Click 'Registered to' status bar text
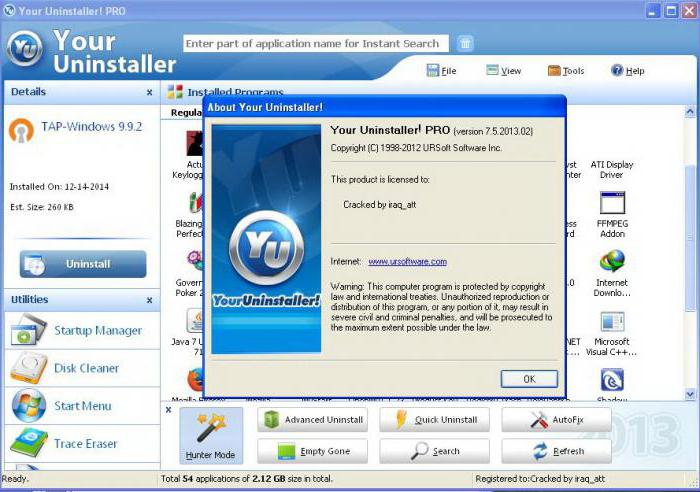This screenshot has width=700, height=492. tap(540, 479)
